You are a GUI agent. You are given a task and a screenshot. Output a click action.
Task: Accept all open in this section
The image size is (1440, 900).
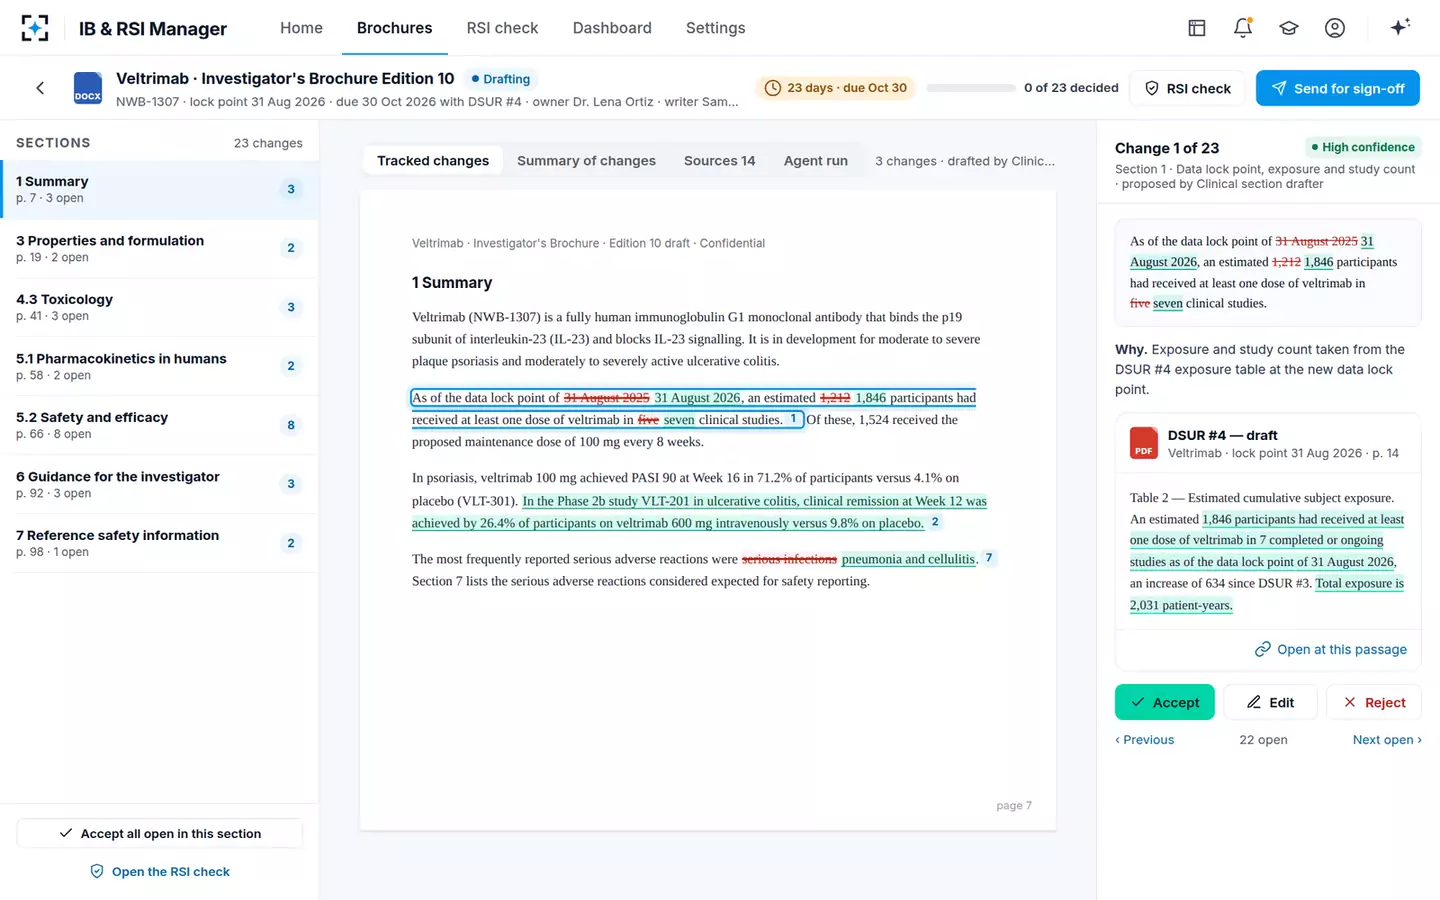[160, 833]
